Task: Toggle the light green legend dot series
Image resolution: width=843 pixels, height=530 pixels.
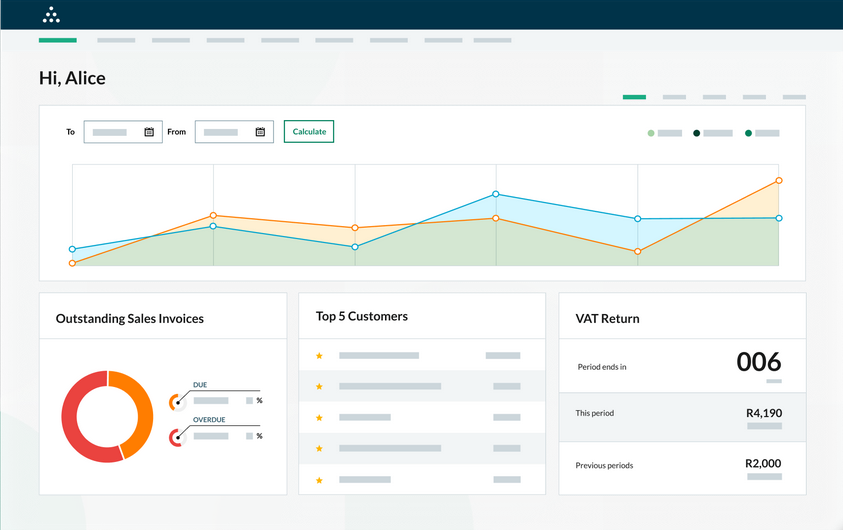Action: click(651, 133)
